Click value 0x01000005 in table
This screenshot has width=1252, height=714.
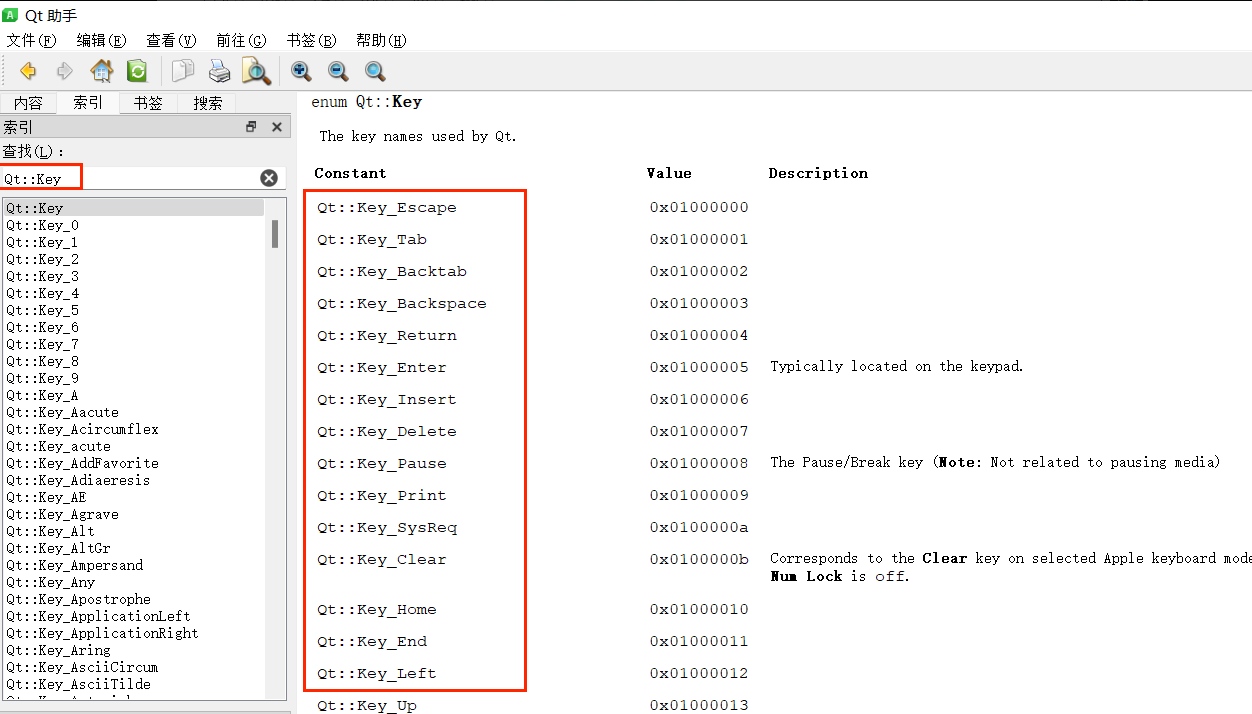pyautogui.click(x=699, y=368)
